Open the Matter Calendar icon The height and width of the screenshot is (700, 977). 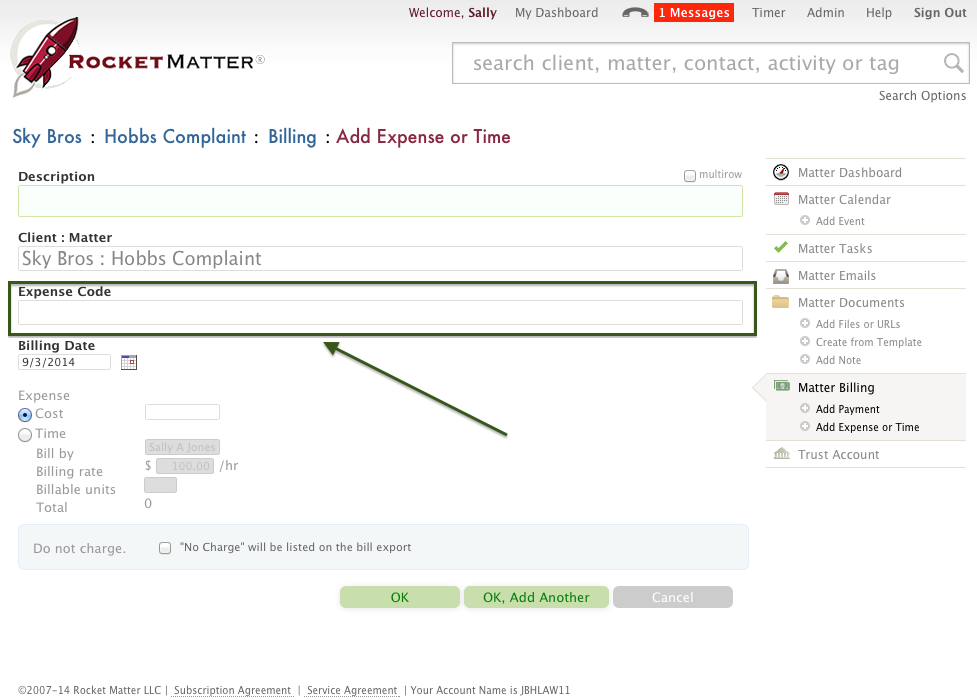tap(781, 200)
